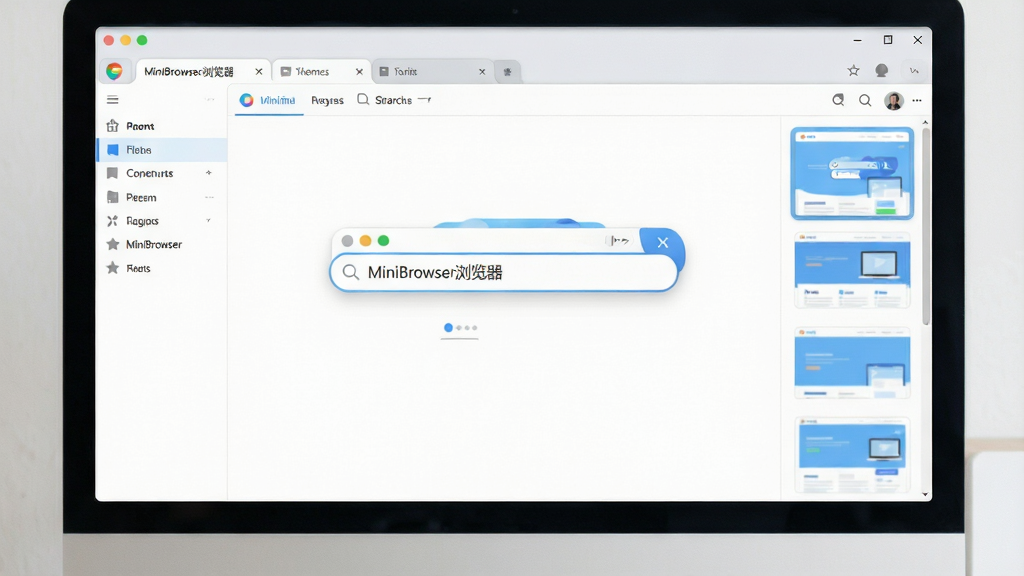
Task: Bookmark page with star icon
Action: coord(853,71)
